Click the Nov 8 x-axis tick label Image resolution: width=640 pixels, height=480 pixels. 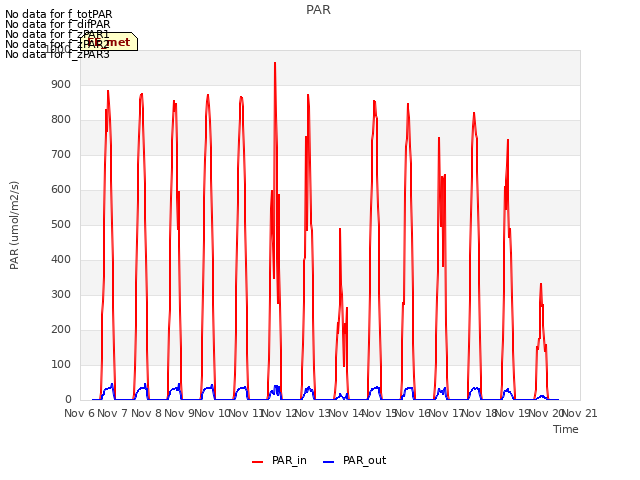[x=146, y=413]
